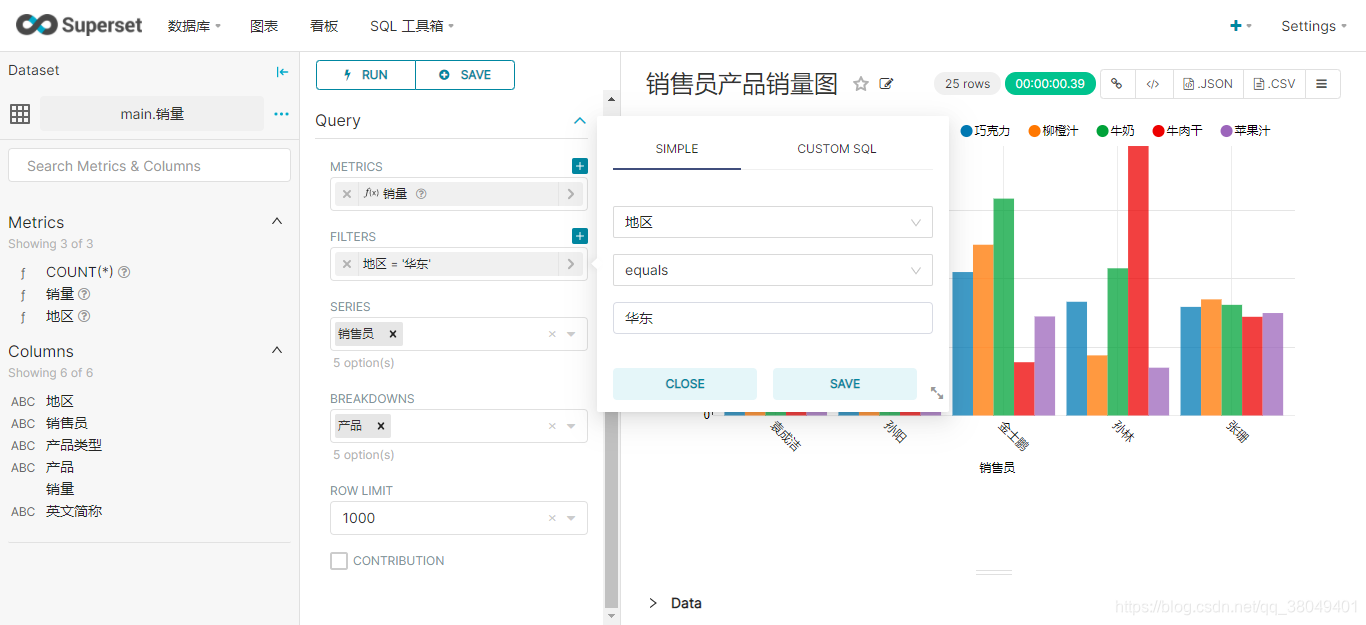
Task: Clear the SERIES field with its x
Action: [x=552, y=334]
